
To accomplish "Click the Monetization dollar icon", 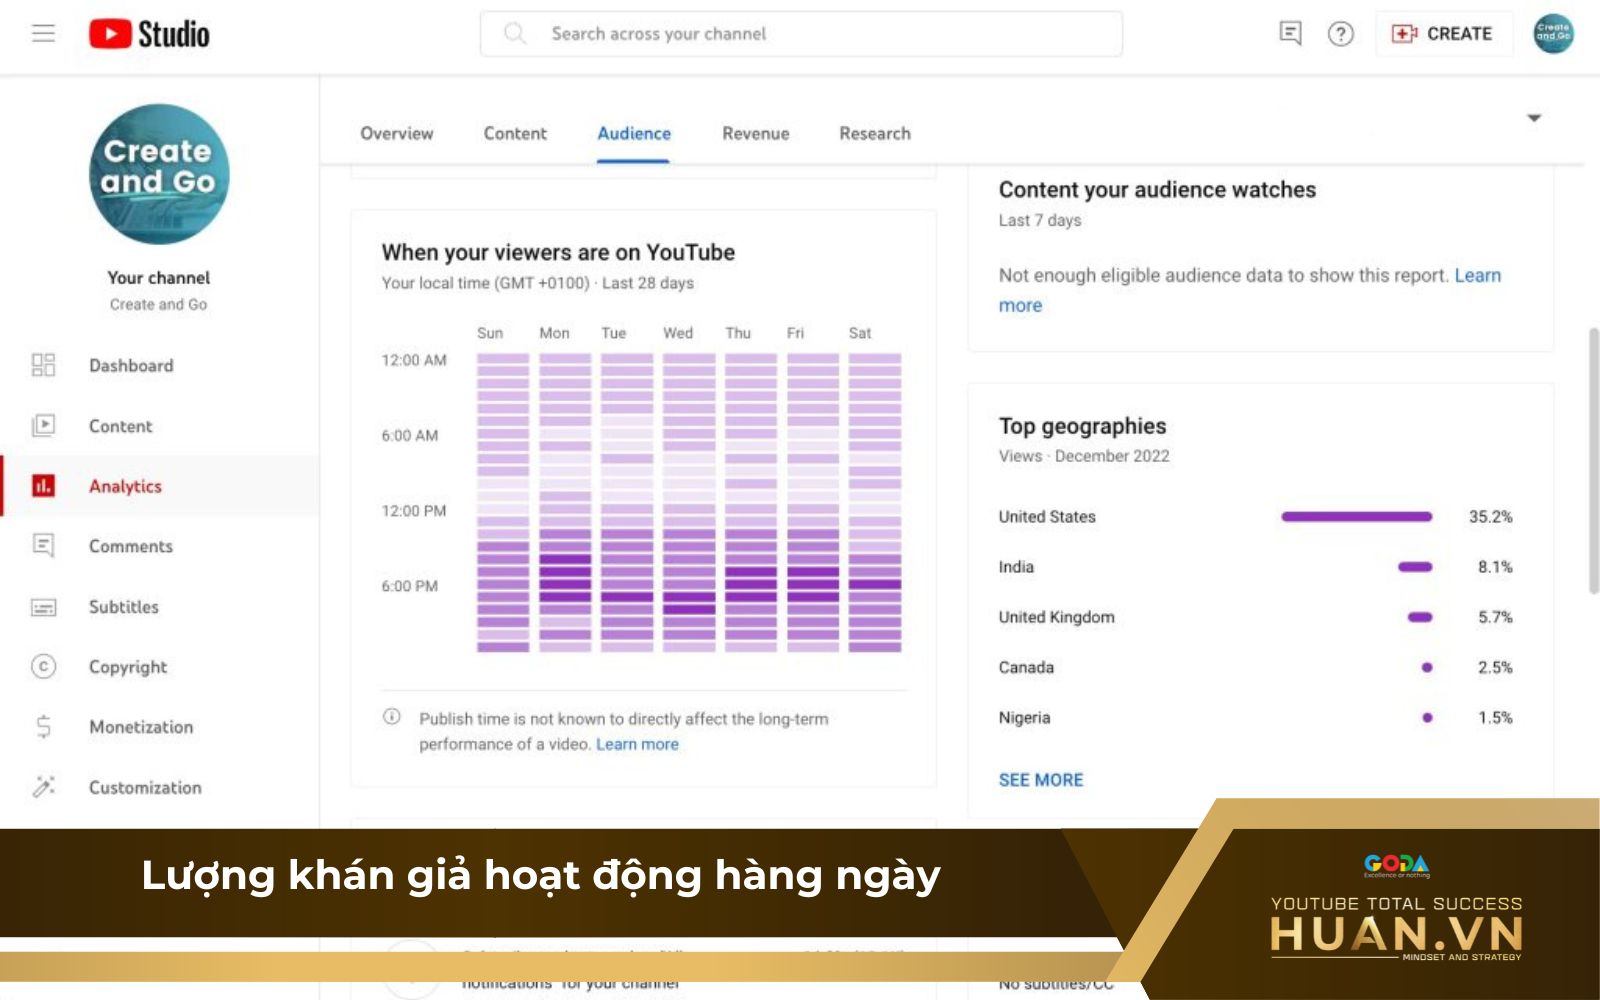I will click(43, 727).
